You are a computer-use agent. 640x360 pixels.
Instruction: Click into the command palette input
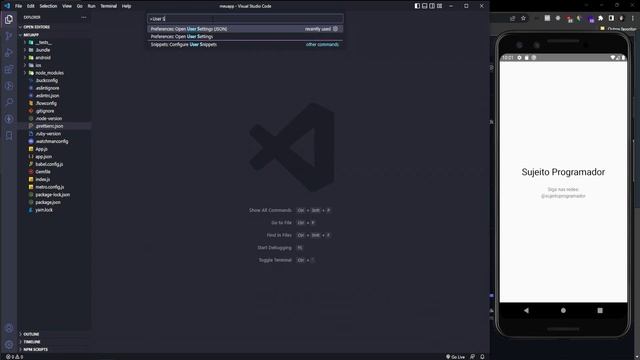click(245, 19)
